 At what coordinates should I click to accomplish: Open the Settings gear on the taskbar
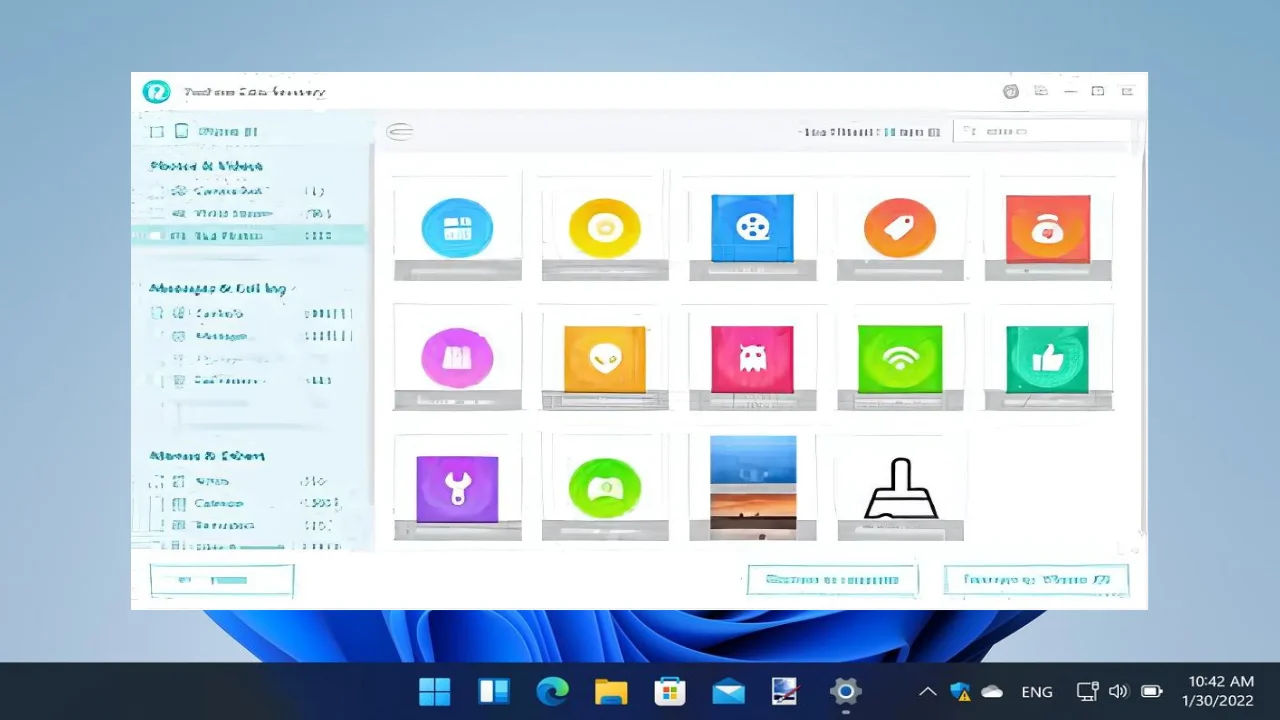coord(845,691)
